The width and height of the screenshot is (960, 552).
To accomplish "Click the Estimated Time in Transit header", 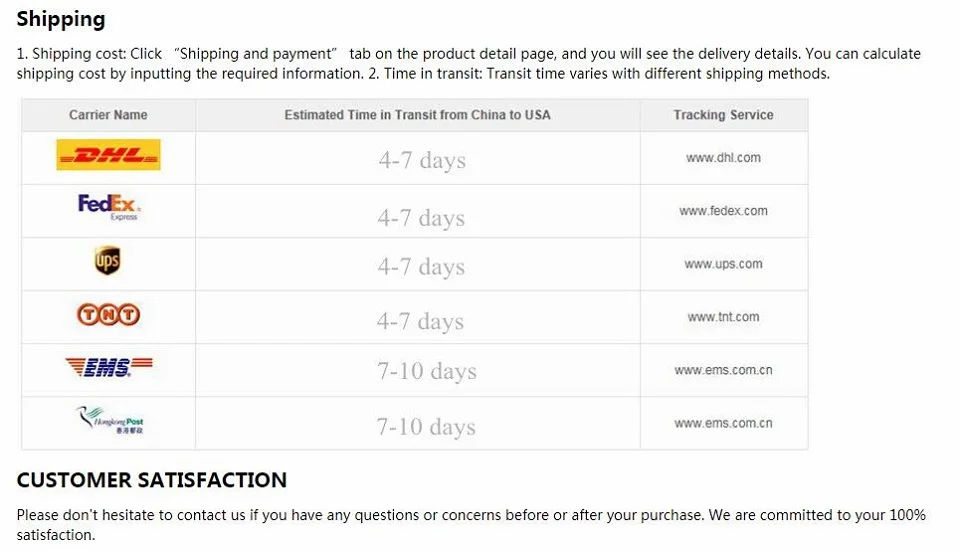I will (418, 115).
